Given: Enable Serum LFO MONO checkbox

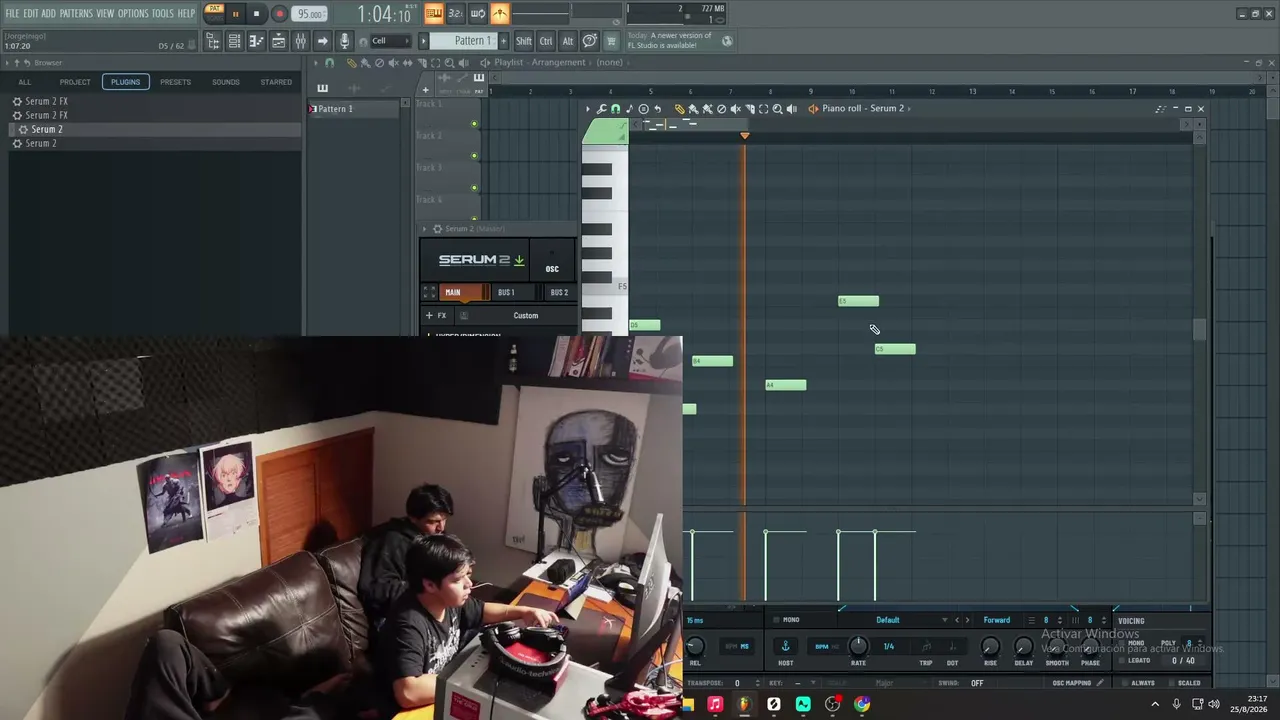Looking at the screenshot, I should coord(776,620).
